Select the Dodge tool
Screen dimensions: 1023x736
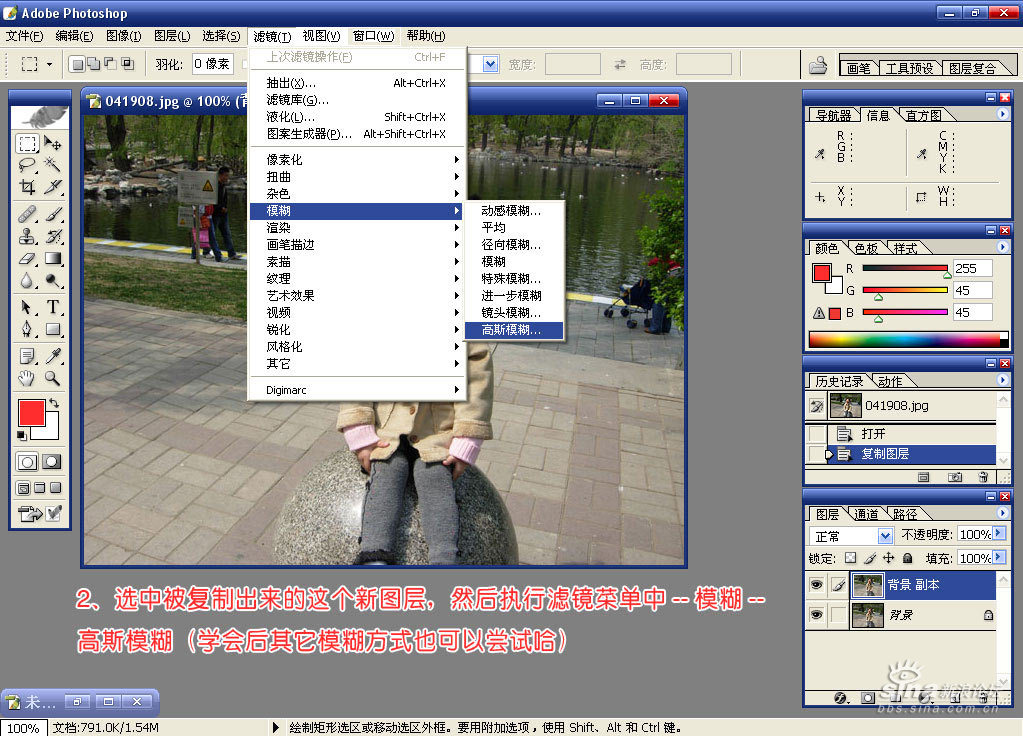pyautogui.click(x=53, y=281)
